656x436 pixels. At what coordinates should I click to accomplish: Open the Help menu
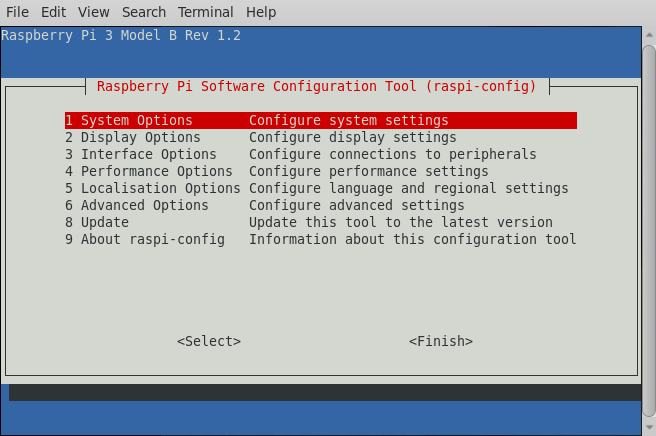click(x=261, y=12)
